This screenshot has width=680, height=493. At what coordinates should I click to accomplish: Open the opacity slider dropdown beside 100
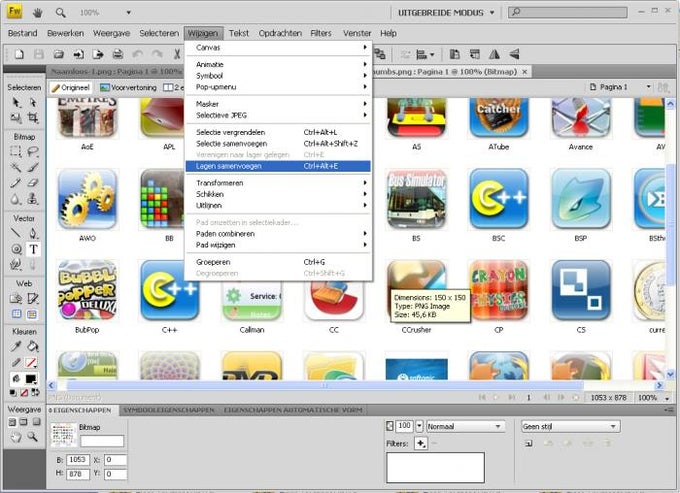(419, 426)
